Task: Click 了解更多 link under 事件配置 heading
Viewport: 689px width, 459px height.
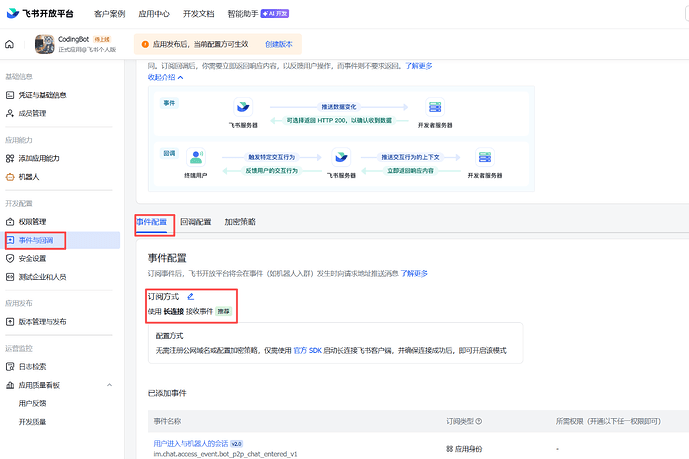Action: [414, 273]
